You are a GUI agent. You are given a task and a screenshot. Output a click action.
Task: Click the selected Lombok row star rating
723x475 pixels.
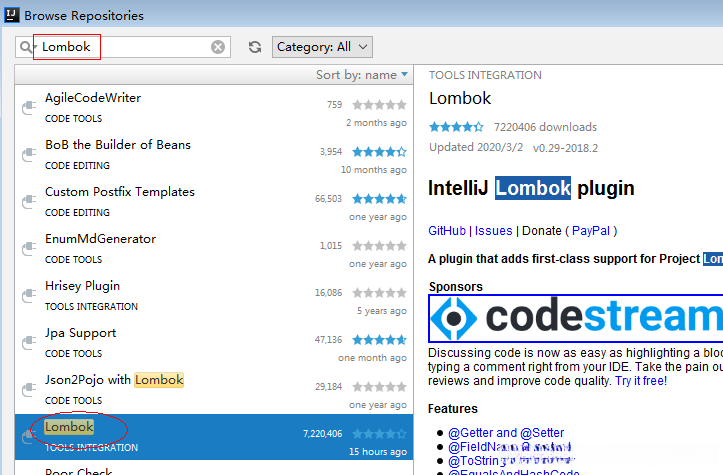tap(379, 434)
